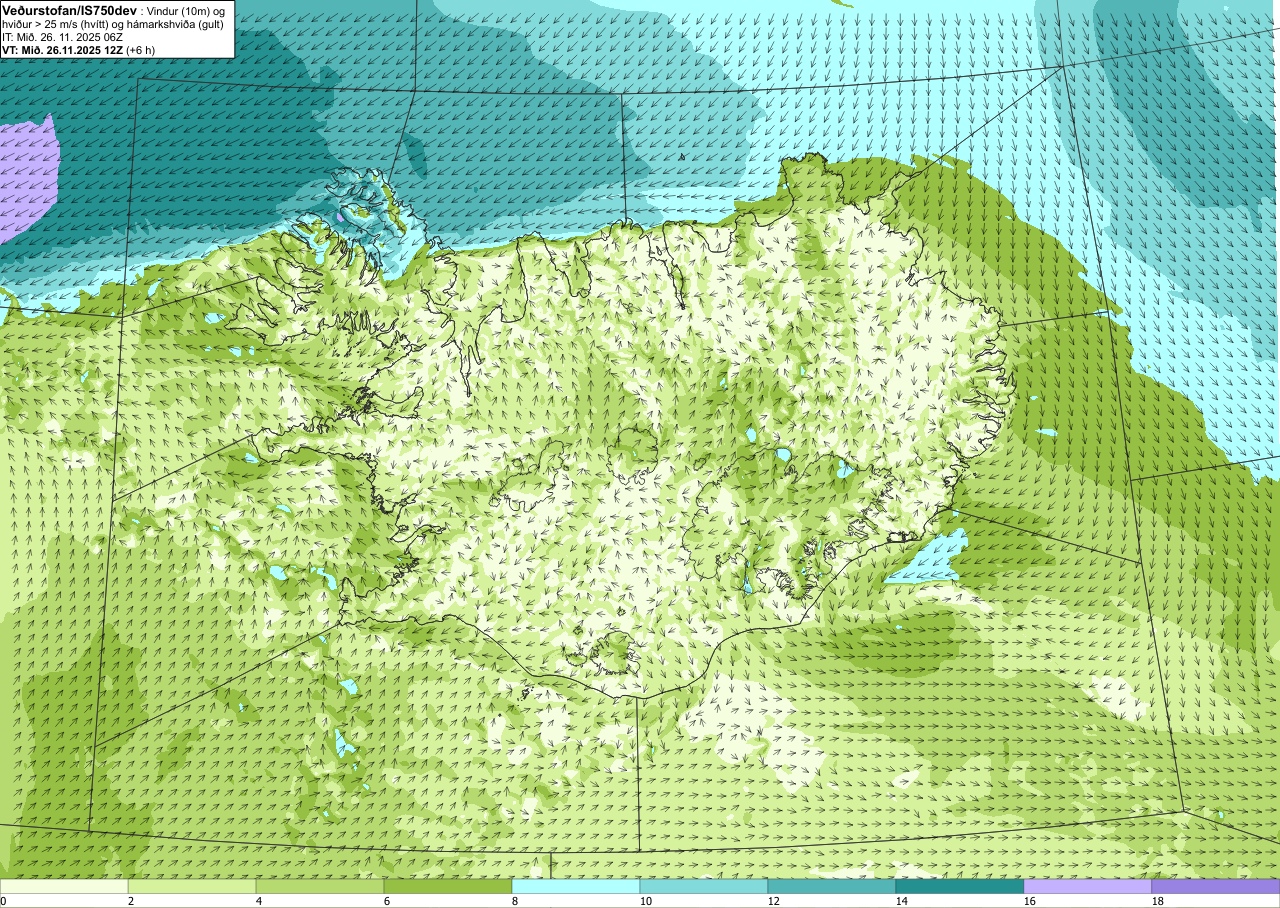This screenshot has height=908, width=1280.
Task: Click the legend scale label "8"
Action: 515,901
